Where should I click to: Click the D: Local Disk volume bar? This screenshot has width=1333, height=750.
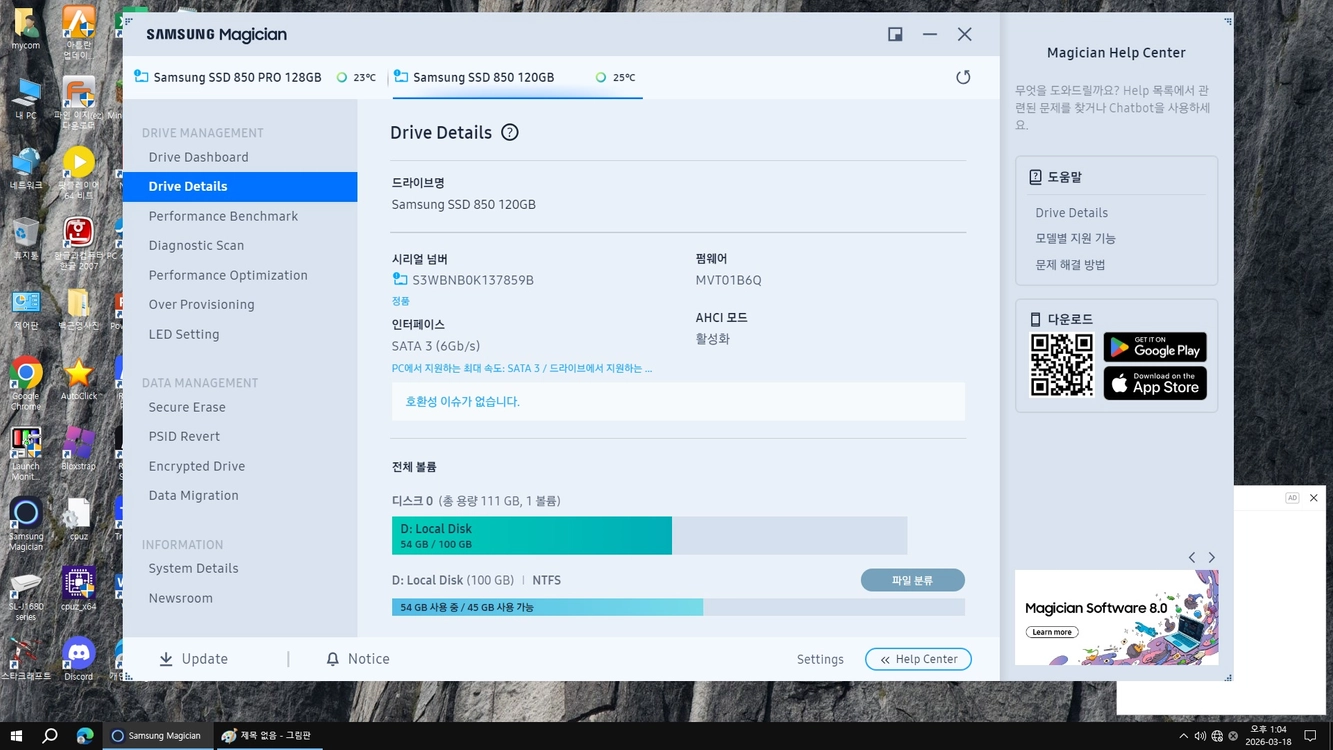tap(649, 535)
